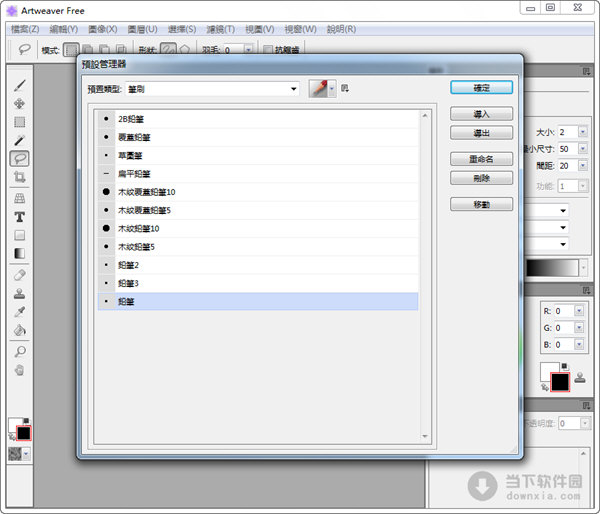The width and height of the screenshot is (600, 514).
Task: Select freehand lasso shape option
Action: click(x=168, y=50)
